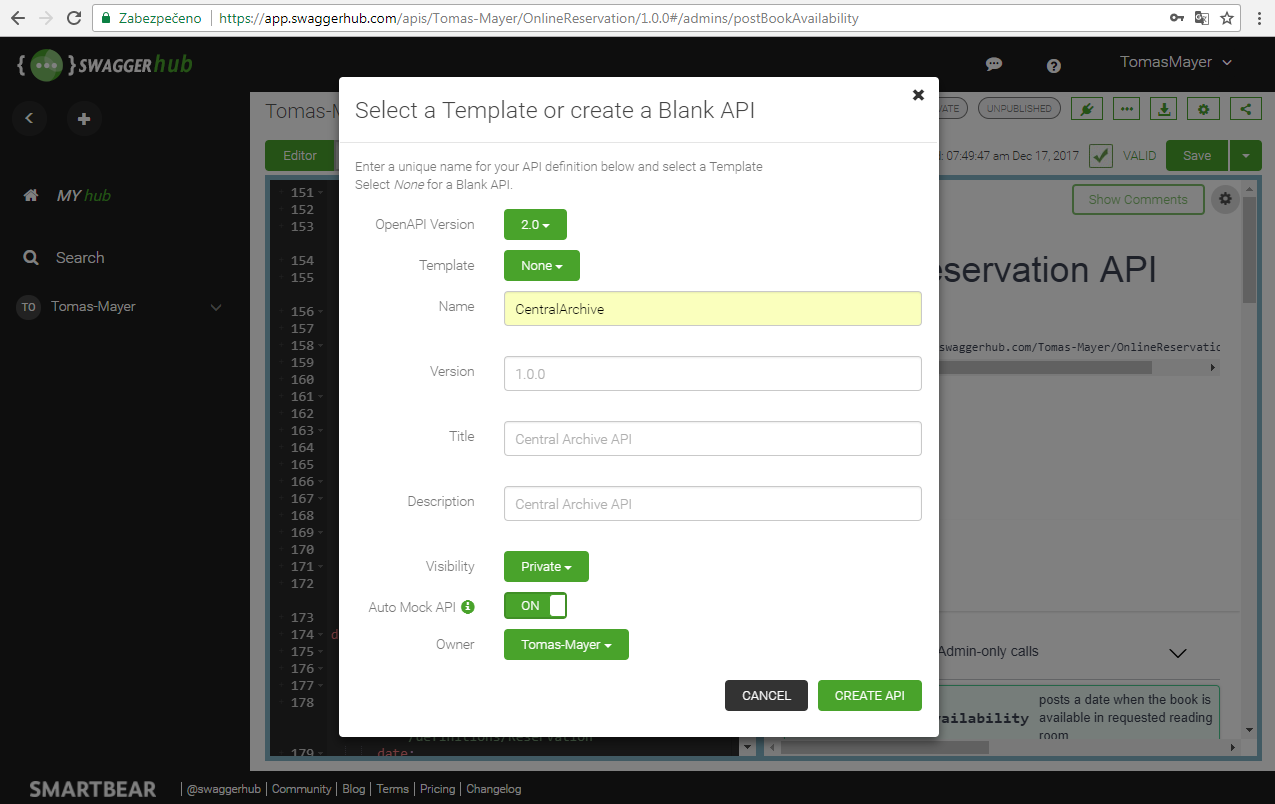Bookmark this page with the star icon
The width and height of the screenshot is (1275, 804).
click(1227, 18)
